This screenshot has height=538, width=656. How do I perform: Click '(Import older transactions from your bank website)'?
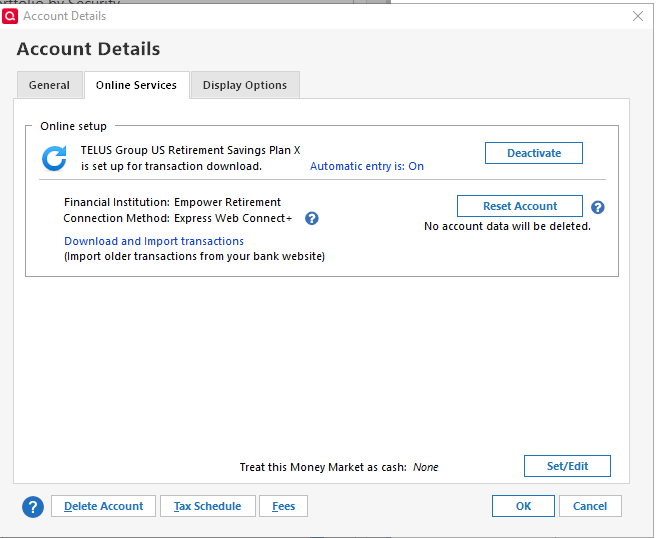(x=195, y=256)
